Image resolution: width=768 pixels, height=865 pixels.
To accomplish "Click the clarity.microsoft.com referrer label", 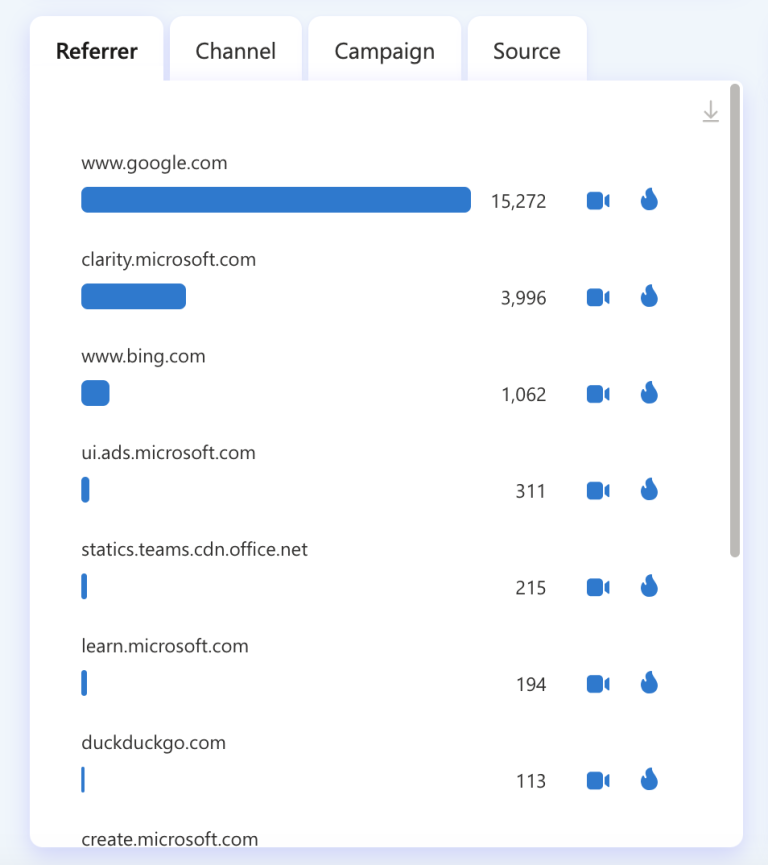I will point(168,259).
